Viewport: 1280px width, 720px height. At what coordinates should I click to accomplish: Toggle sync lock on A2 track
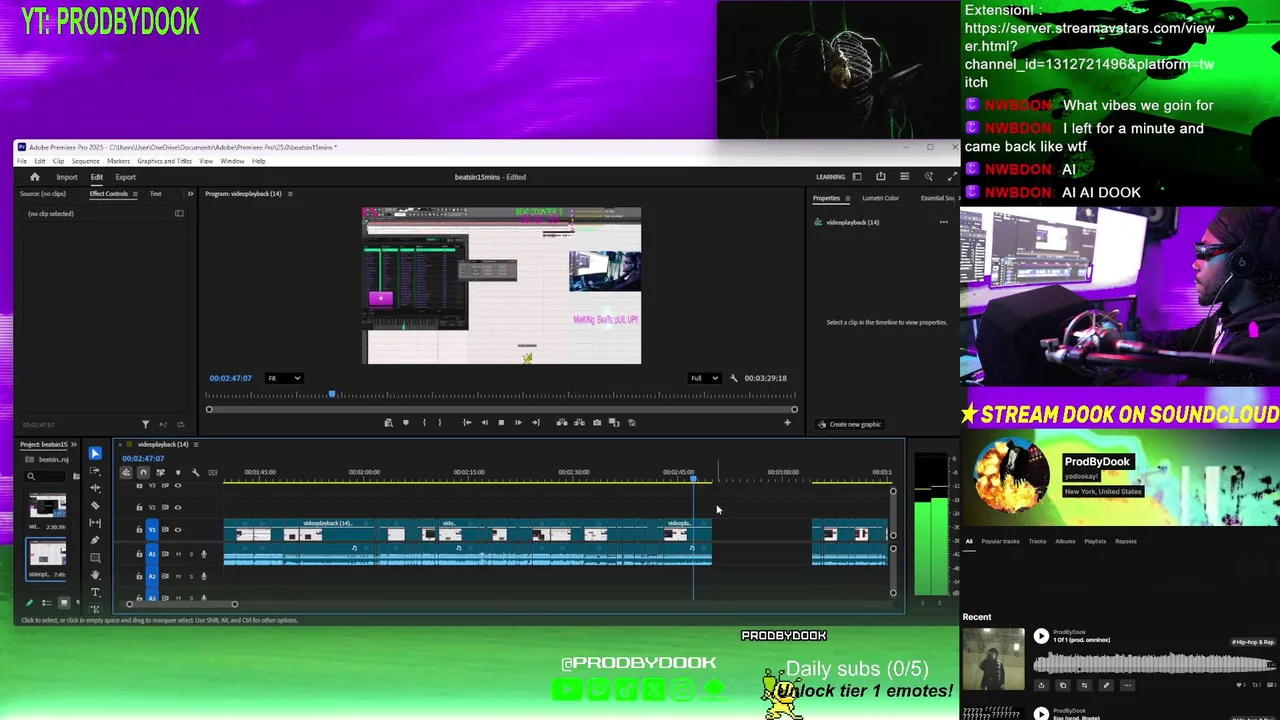click(x=165, y=576)
